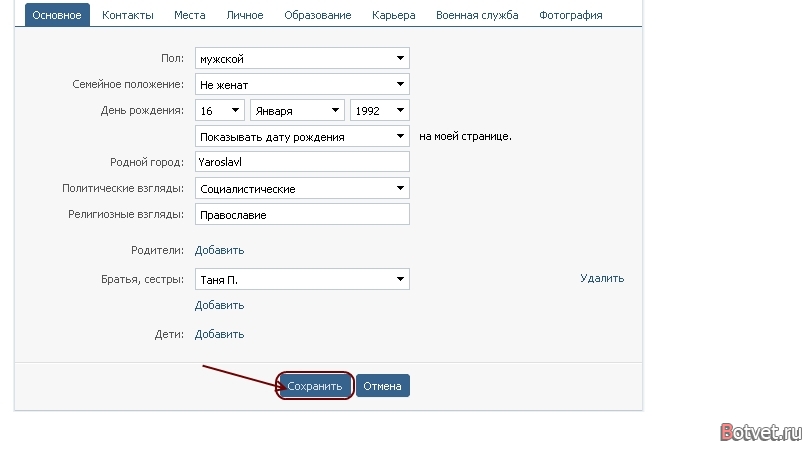Focus the Родной город input field
The image size is (810, 450).
pos(302,162)
